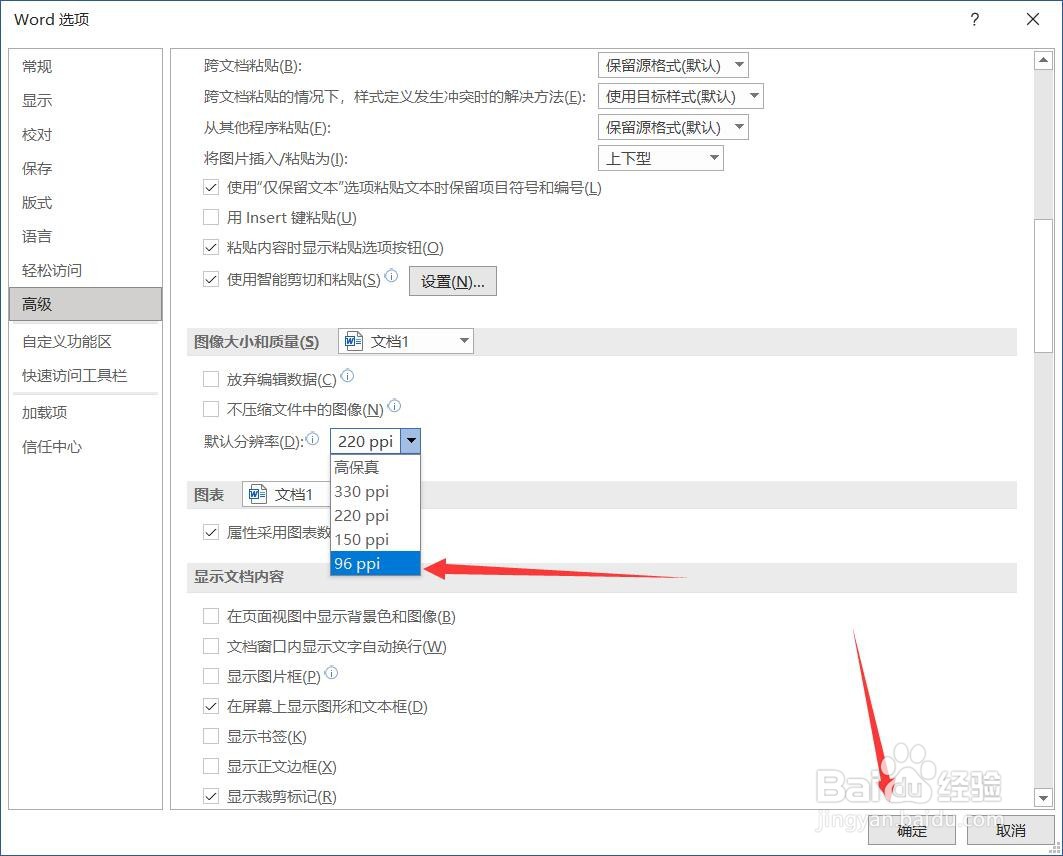Click the help question mark icon

[974, 20]
